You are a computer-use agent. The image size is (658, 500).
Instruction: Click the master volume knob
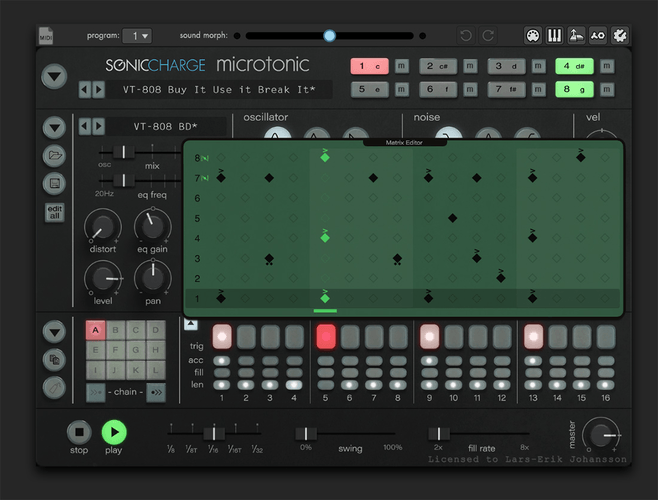coord(601,435)
